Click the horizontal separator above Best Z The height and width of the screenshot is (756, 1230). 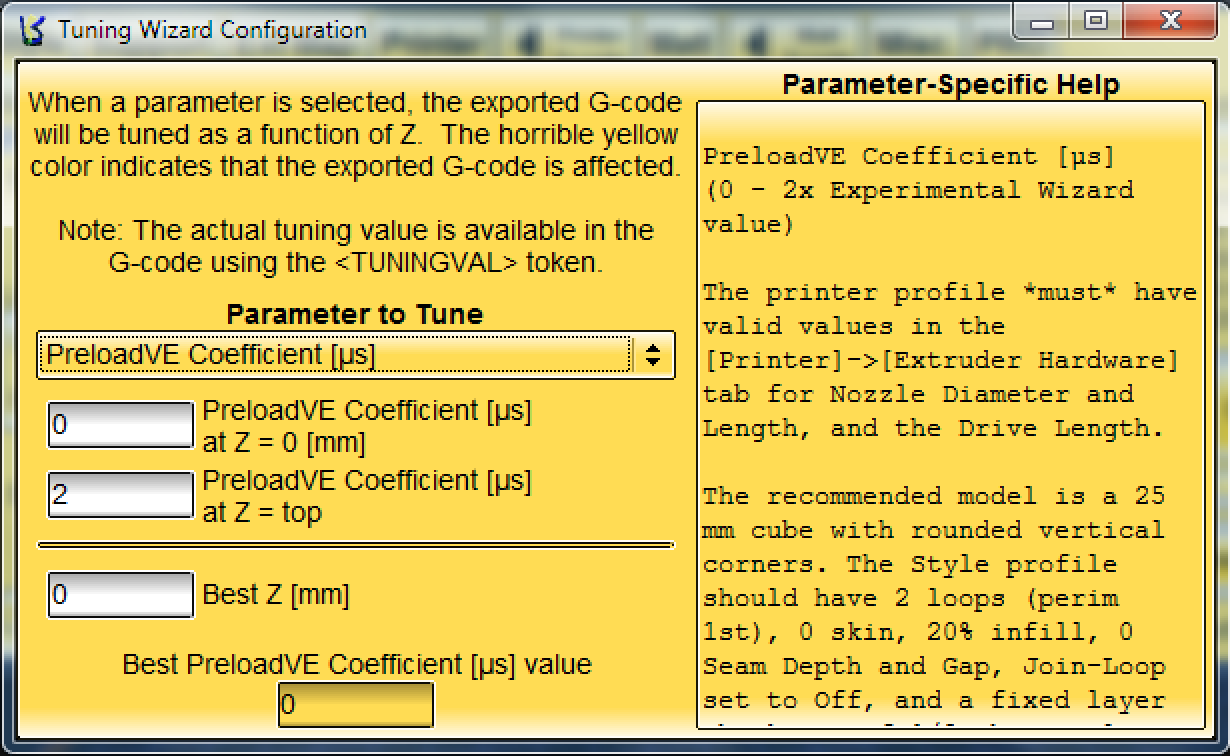355,546
